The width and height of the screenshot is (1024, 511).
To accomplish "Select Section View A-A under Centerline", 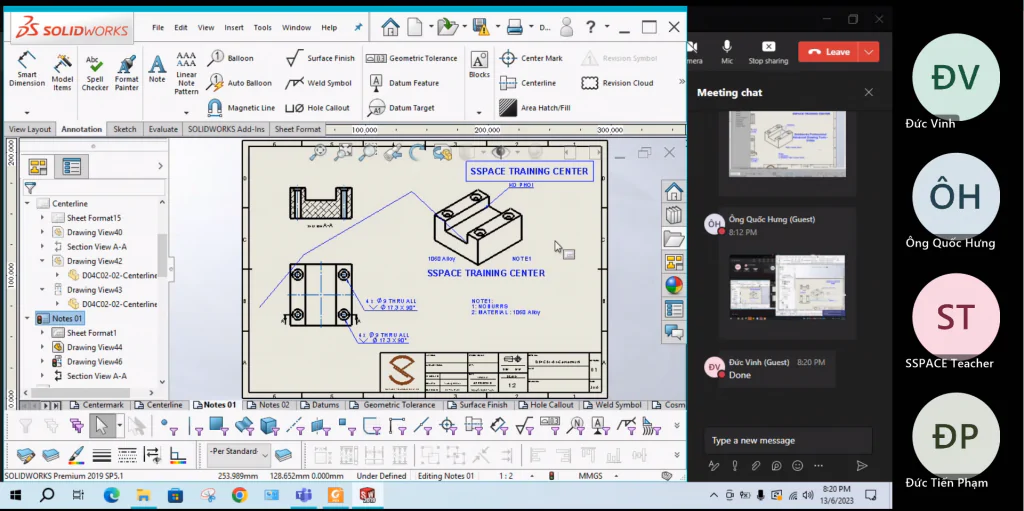I will pos(89,246).
